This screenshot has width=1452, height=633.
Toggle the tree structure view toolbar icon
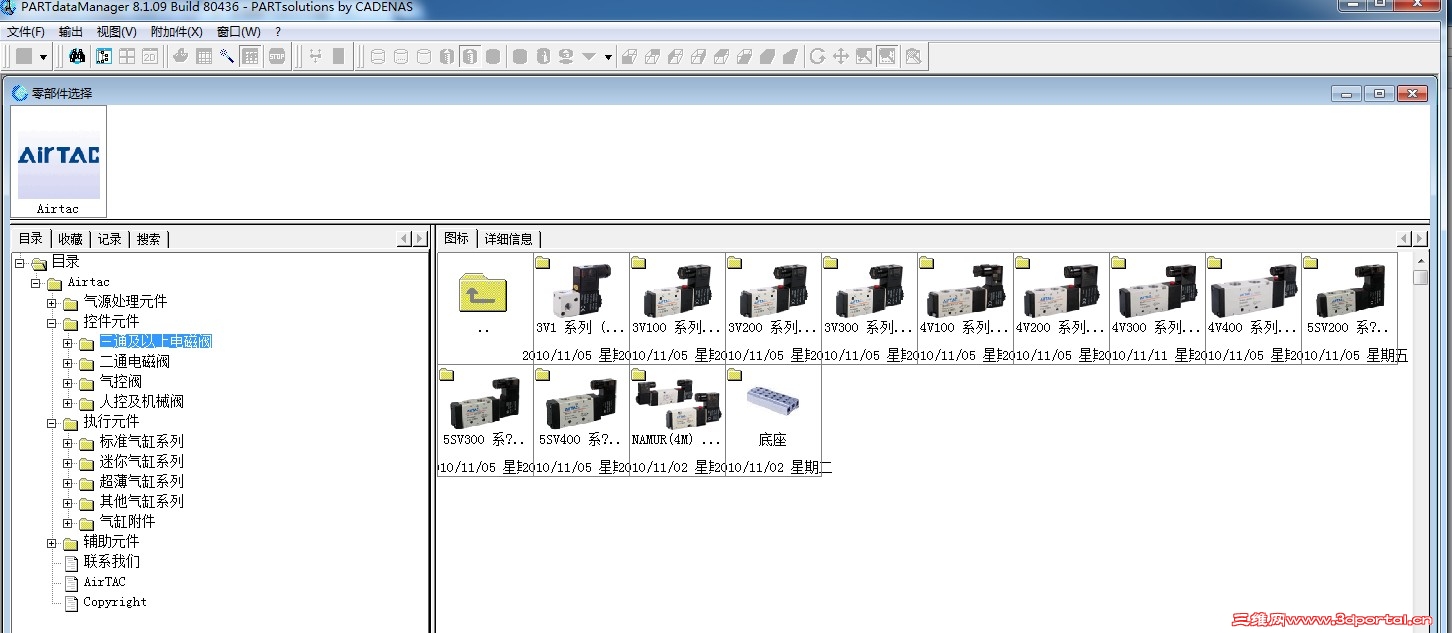point(104,56)
